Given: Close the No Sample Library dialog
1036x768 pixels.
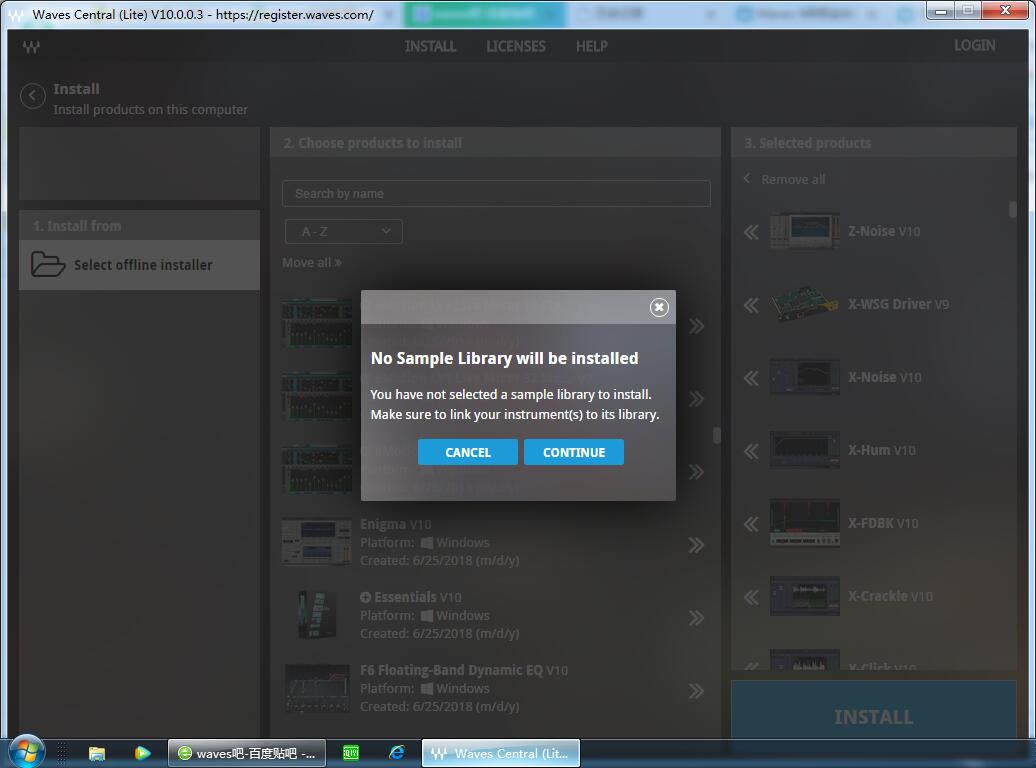Looking at the screenshot, I should (659, 307).
